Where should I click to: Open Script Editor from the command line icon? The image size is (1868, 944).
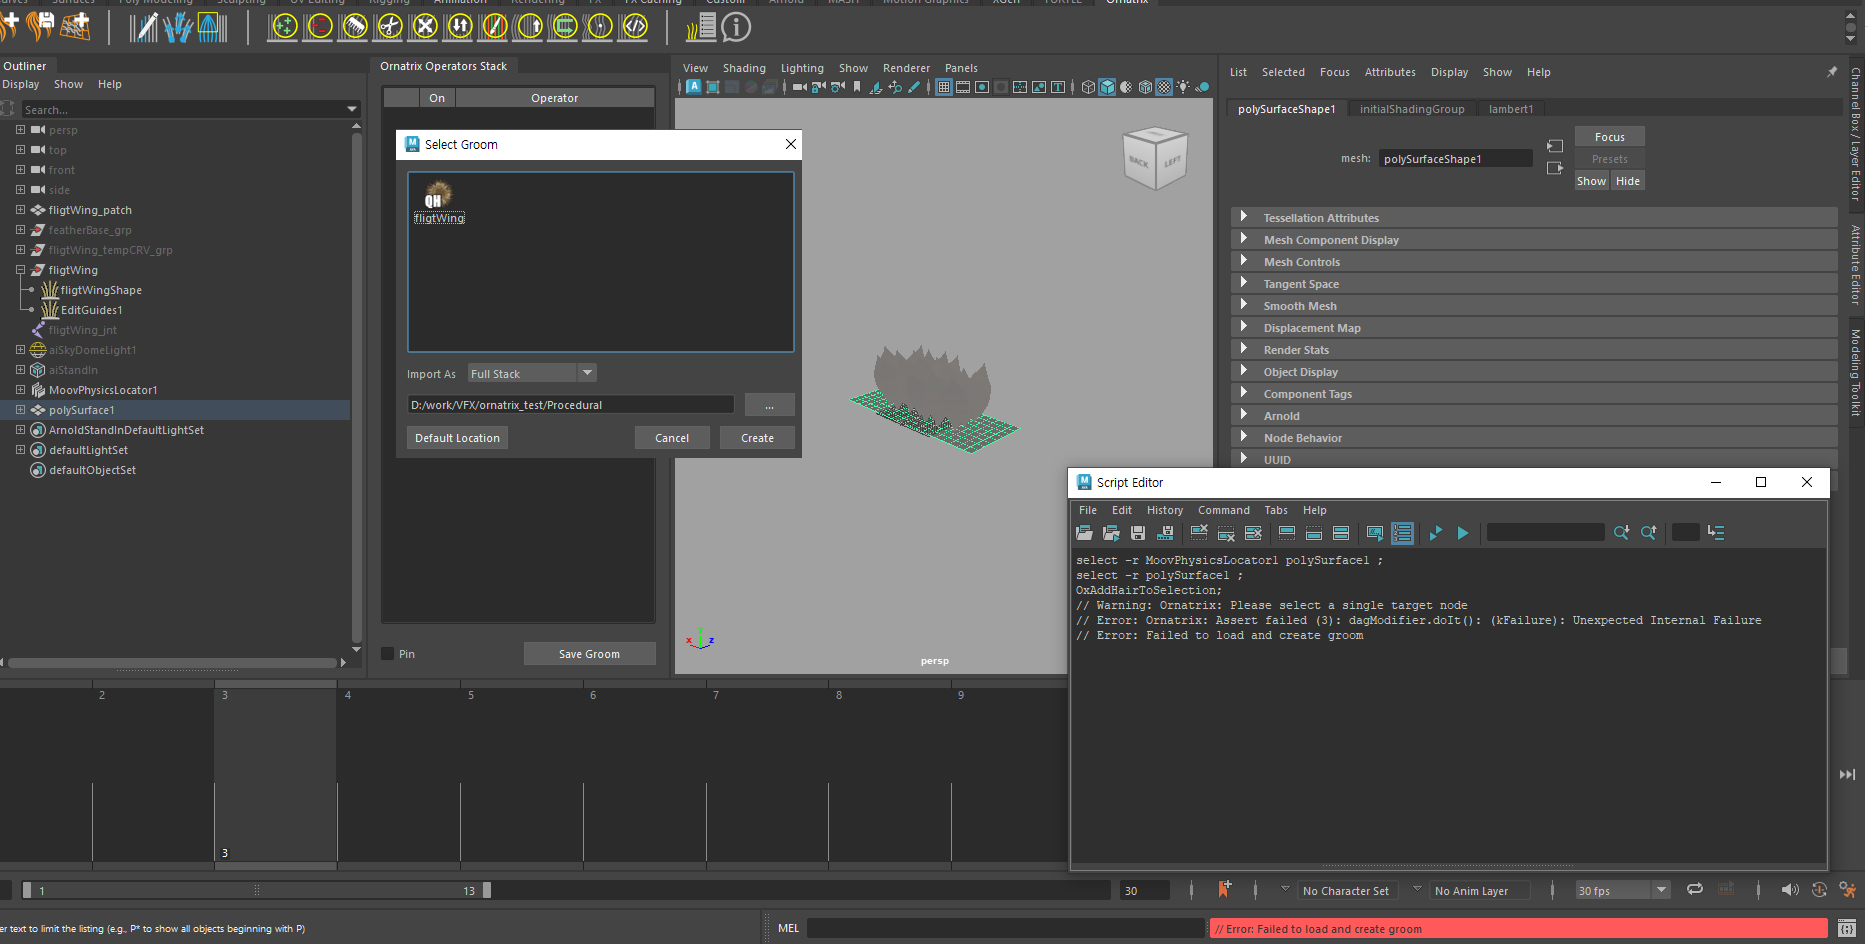pyautogui.click(x=1846, y=929)
